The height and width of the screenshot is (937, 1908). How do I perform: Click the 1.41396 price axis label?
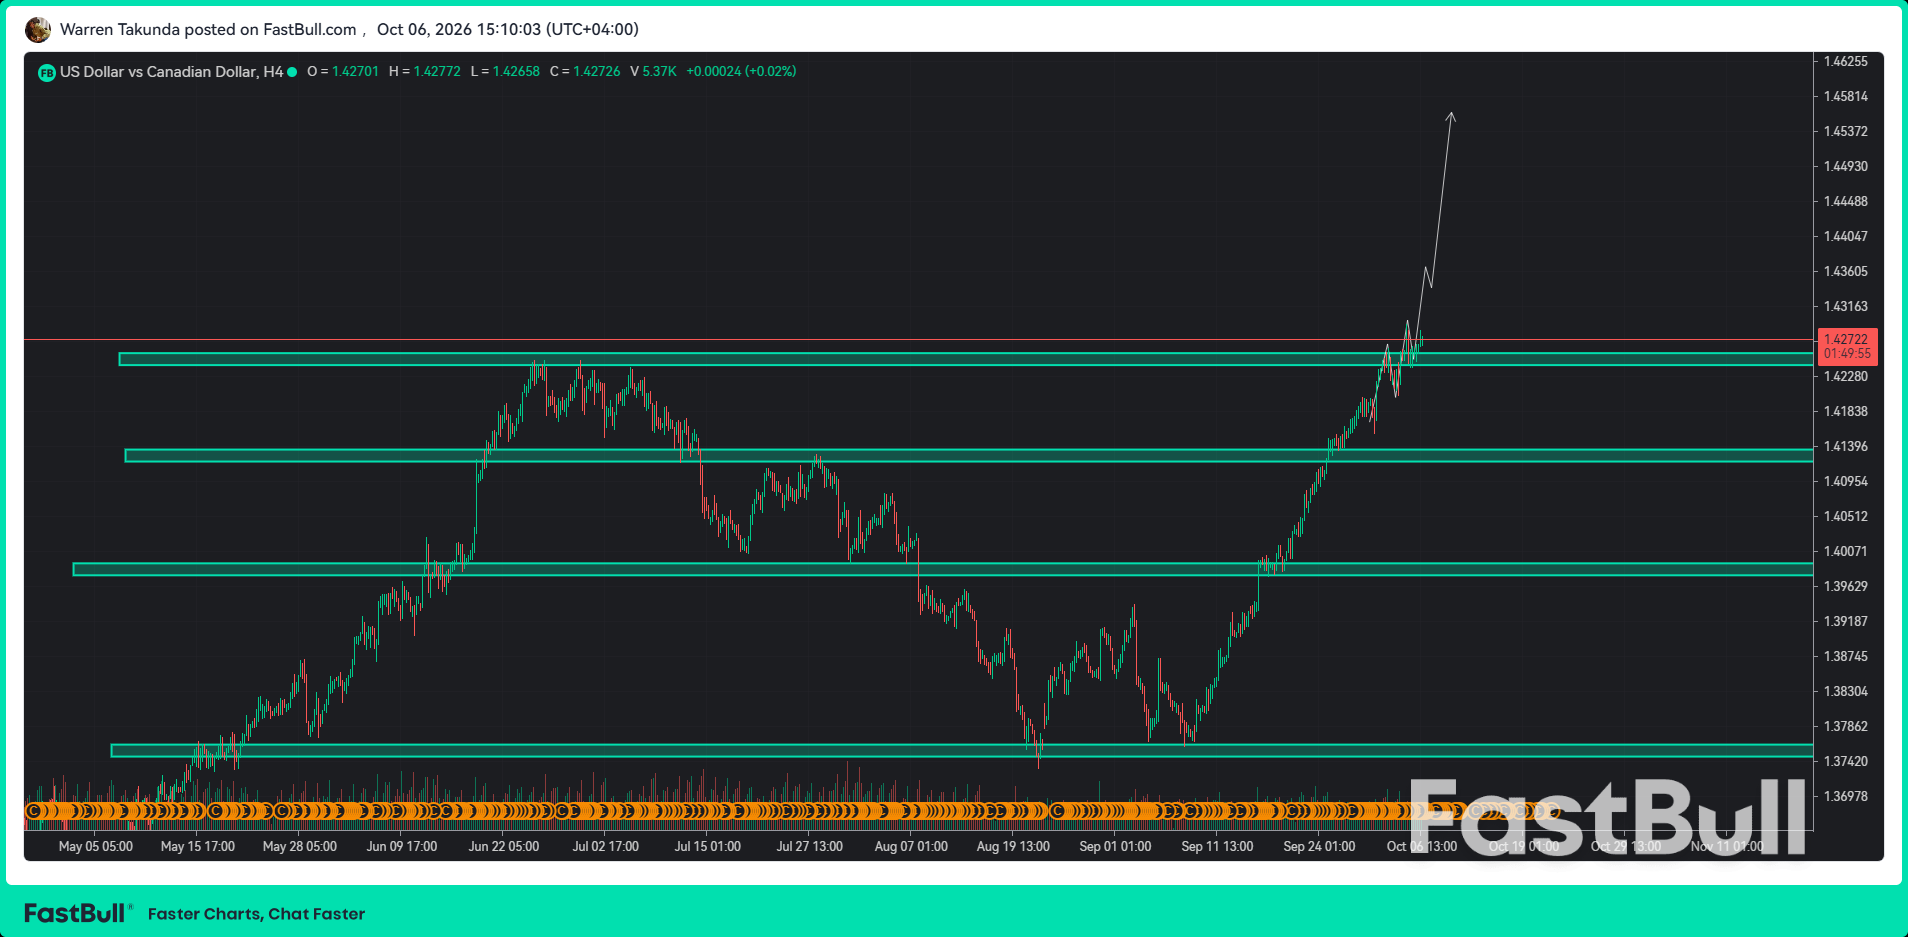[x=1845, y=446]
